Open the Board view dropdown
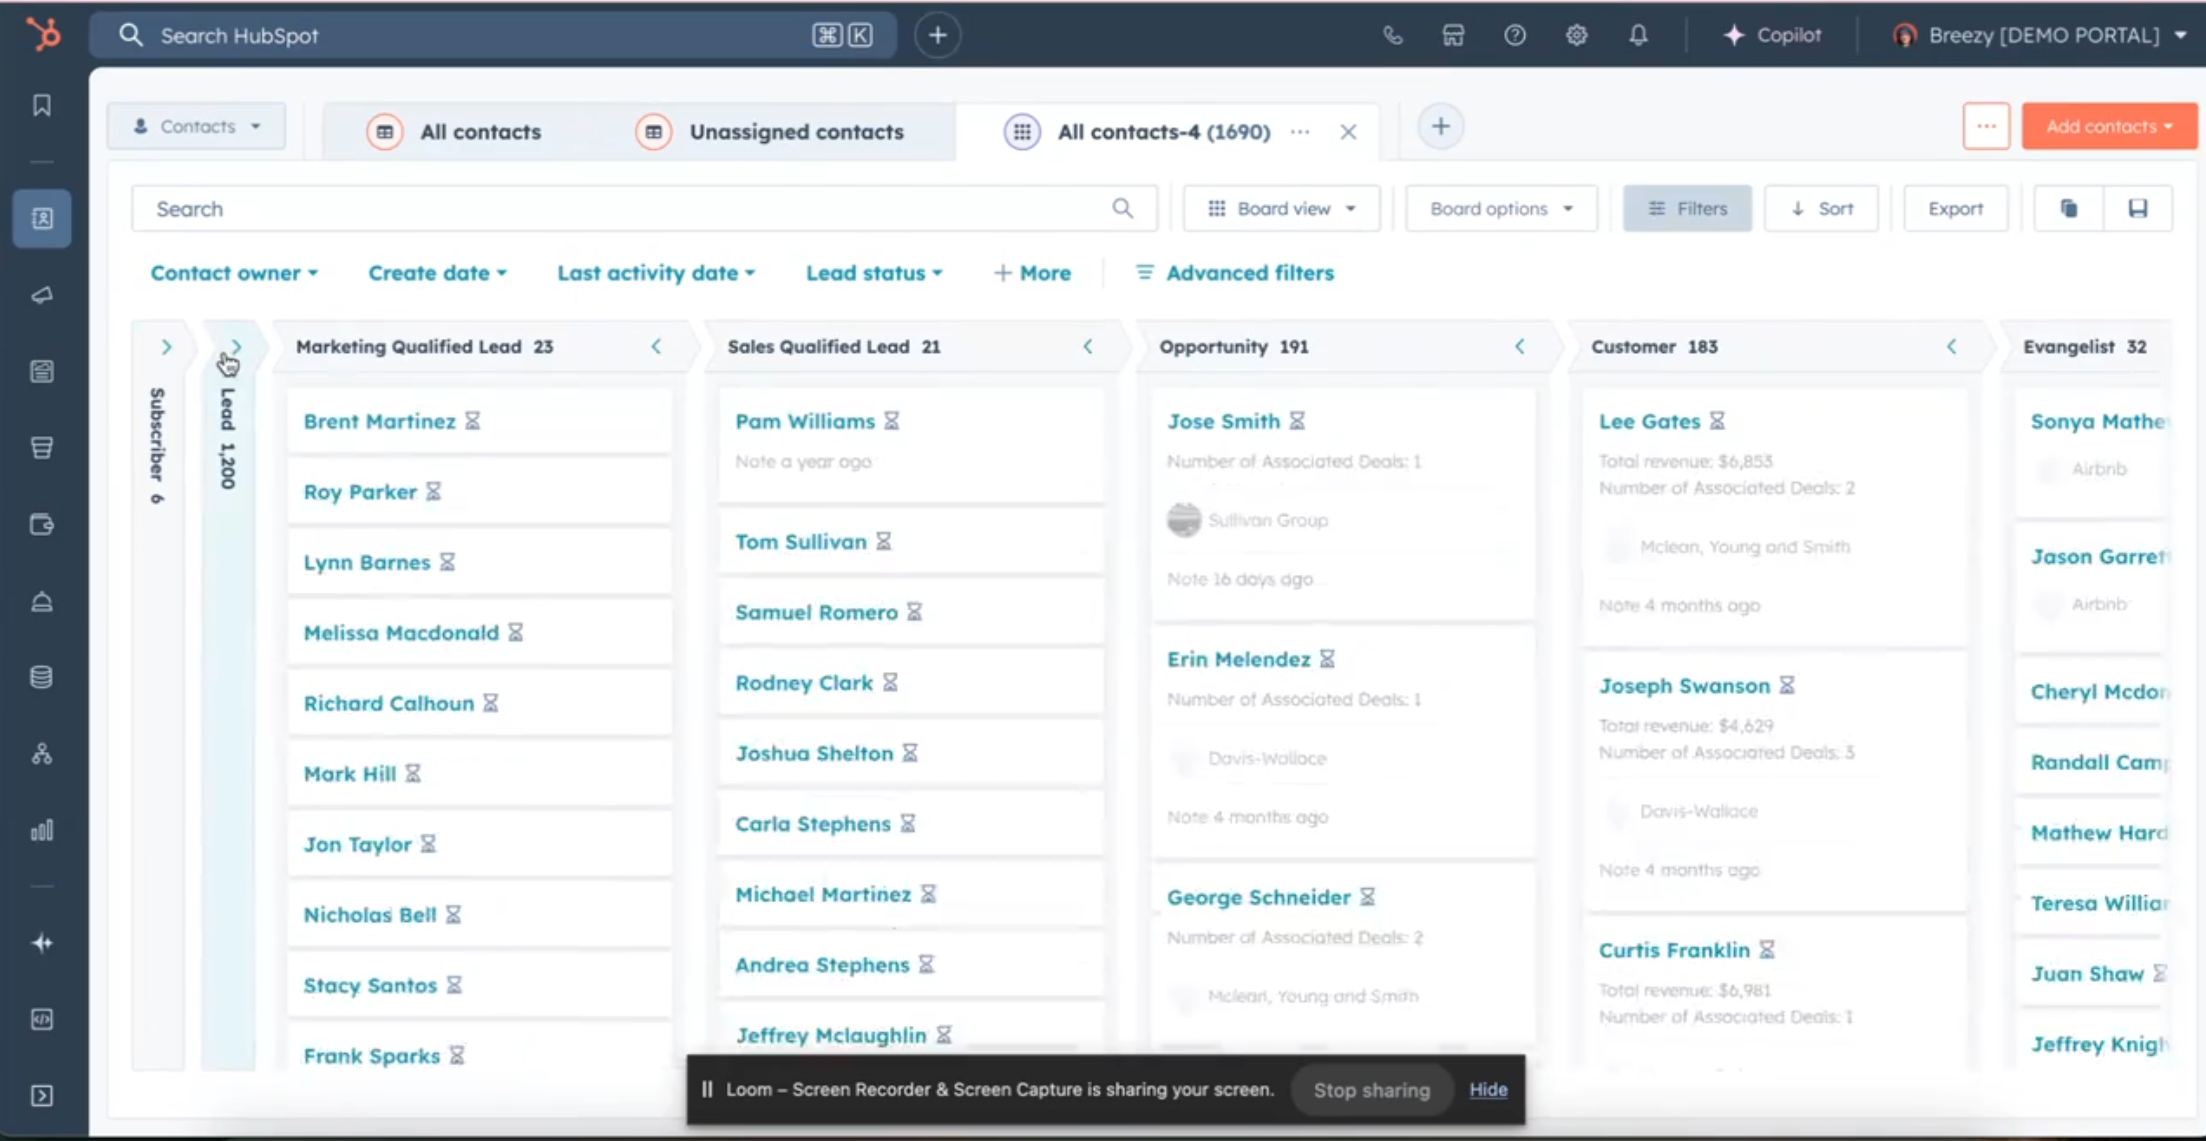The height and width of the screenshot is (1141, 2206). [x=1282, y=208]
